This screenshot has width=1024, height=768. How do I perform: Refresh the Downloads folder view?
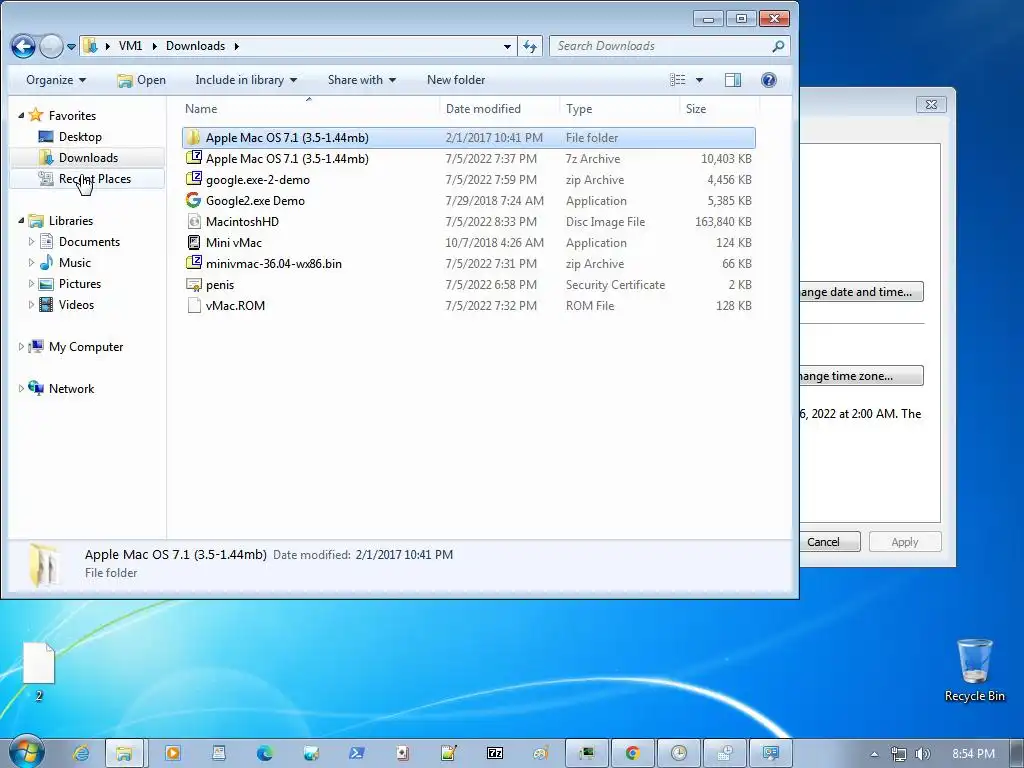pyautogui.click(x=530, y=46)
